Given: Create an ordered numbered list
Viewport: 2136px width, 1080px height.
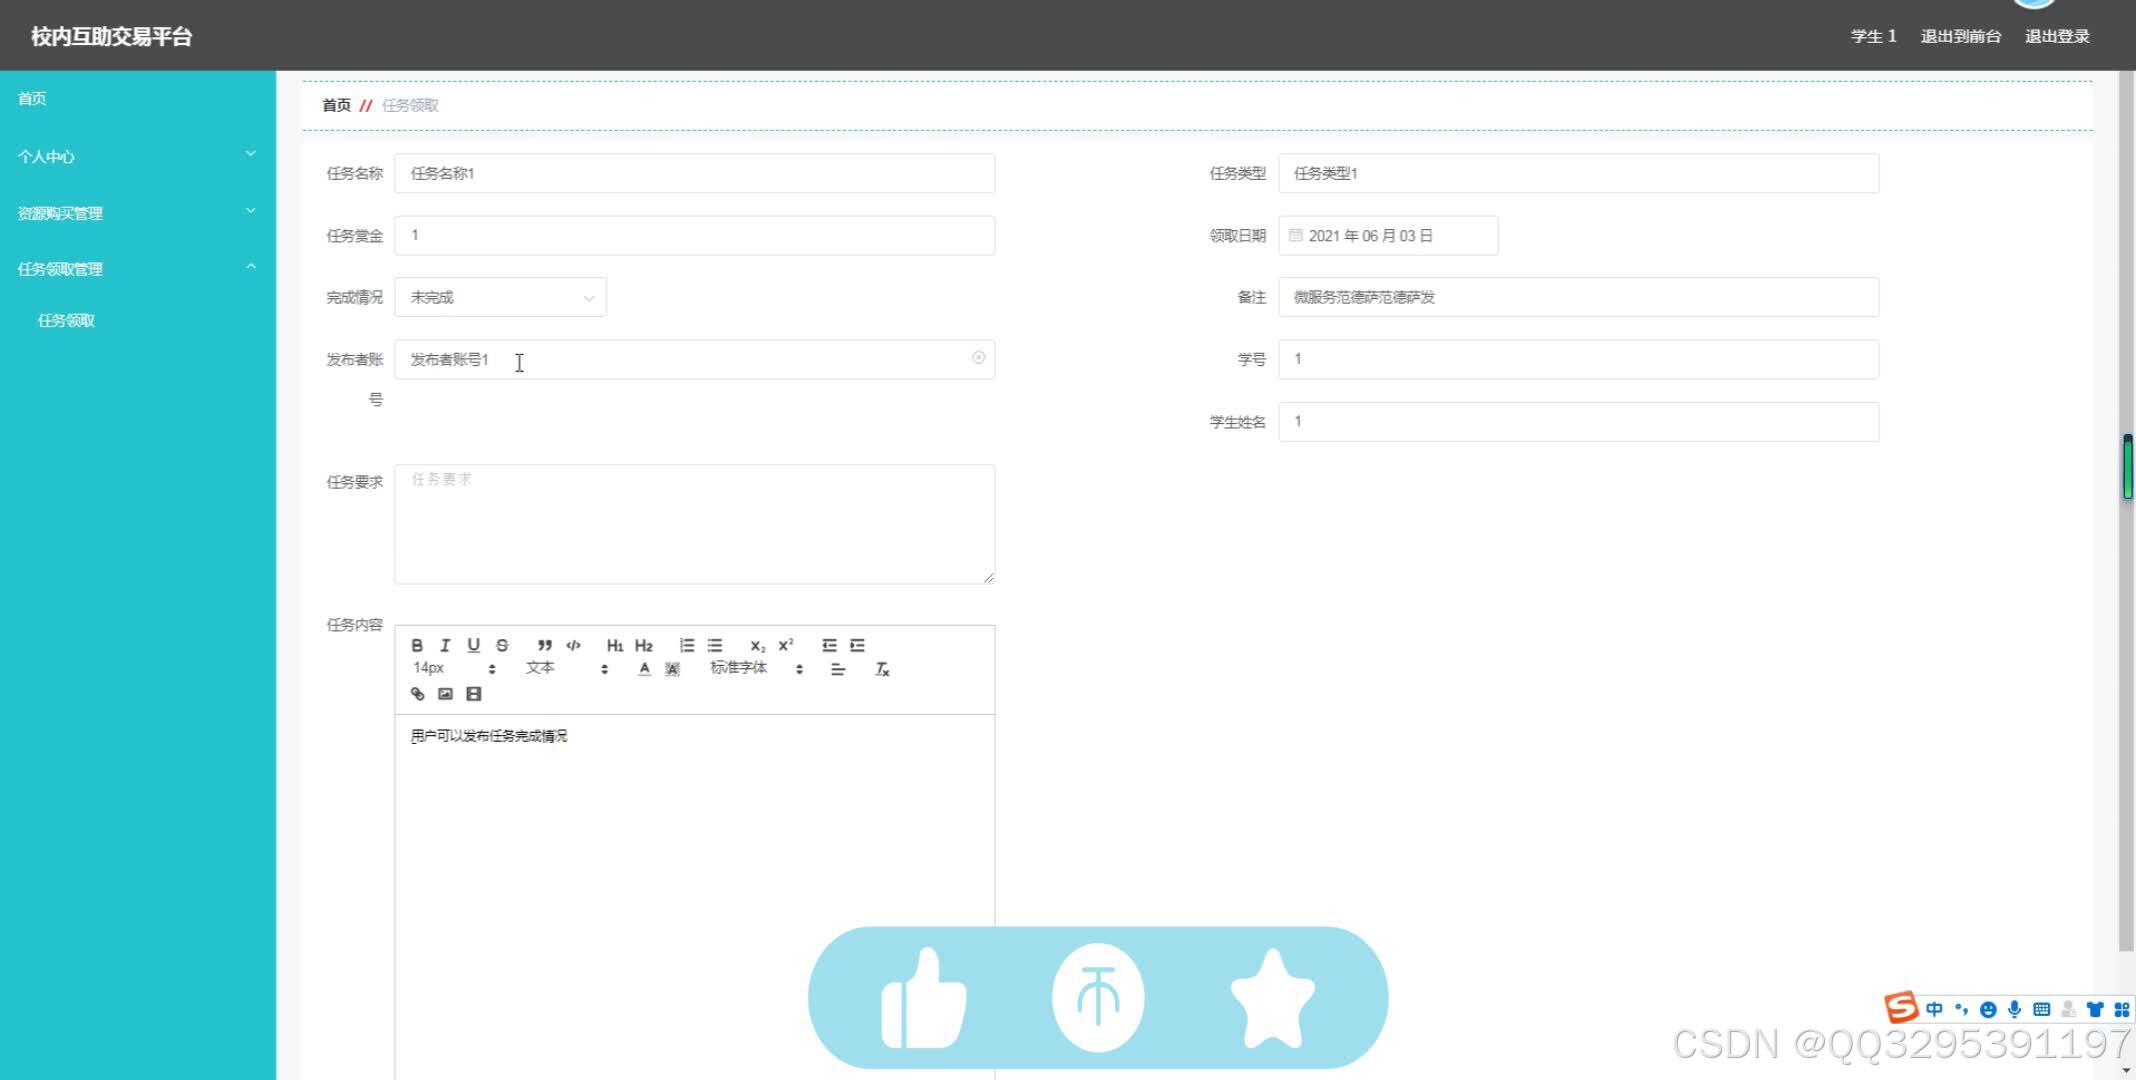Looking at the screenshot, I should (686, 645).
